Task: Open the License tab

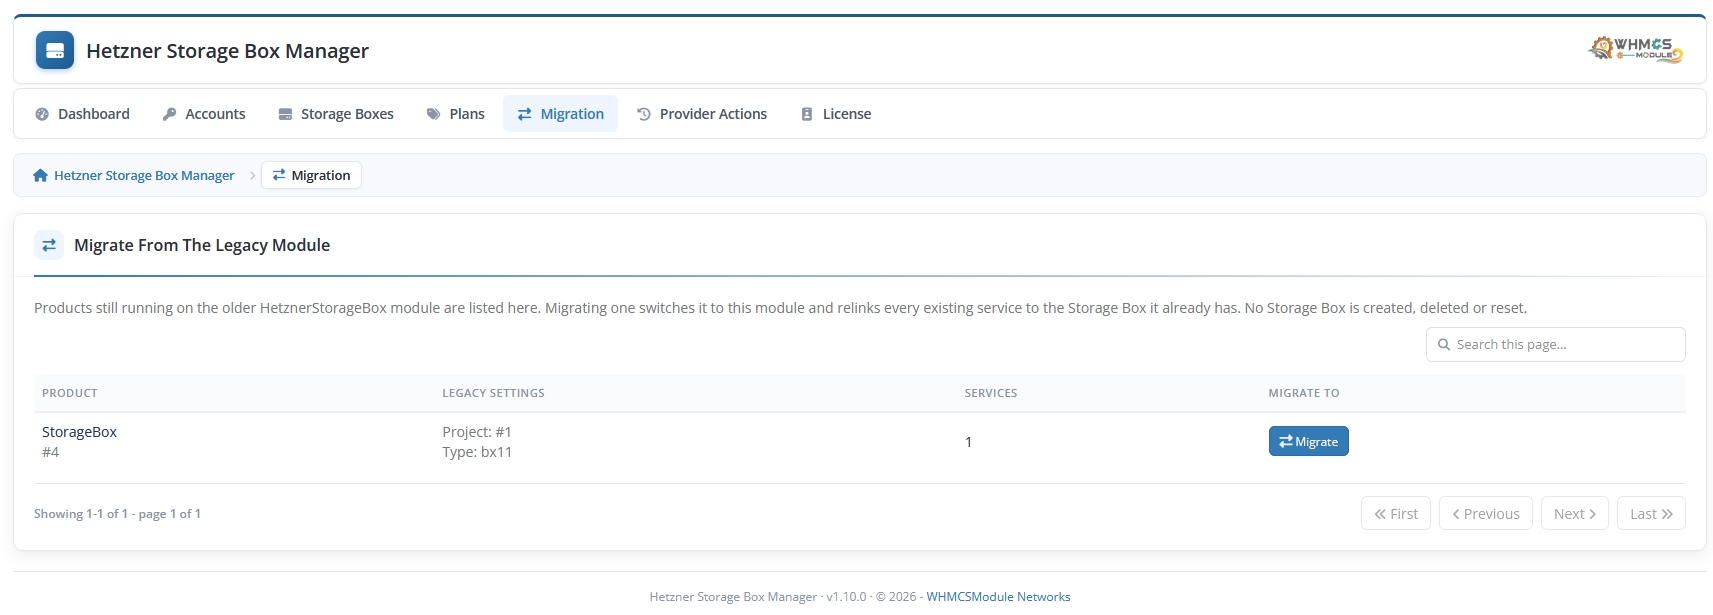Action: [836, 114]
